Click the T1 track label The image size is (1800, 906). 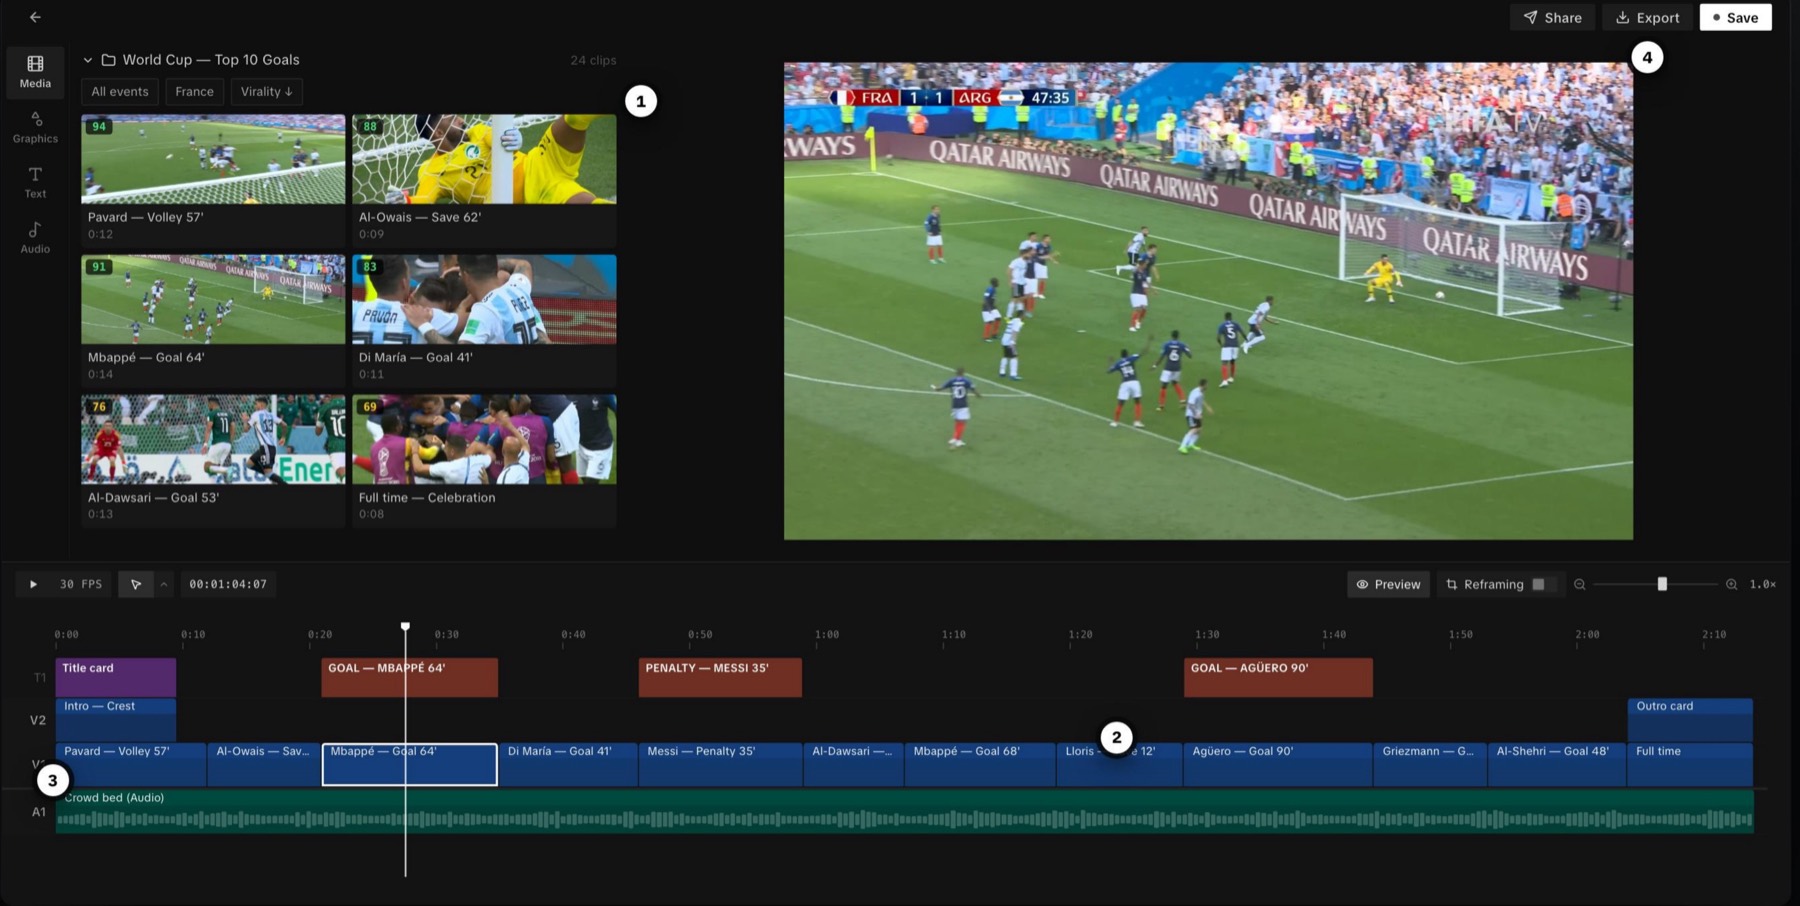point(40,678)
